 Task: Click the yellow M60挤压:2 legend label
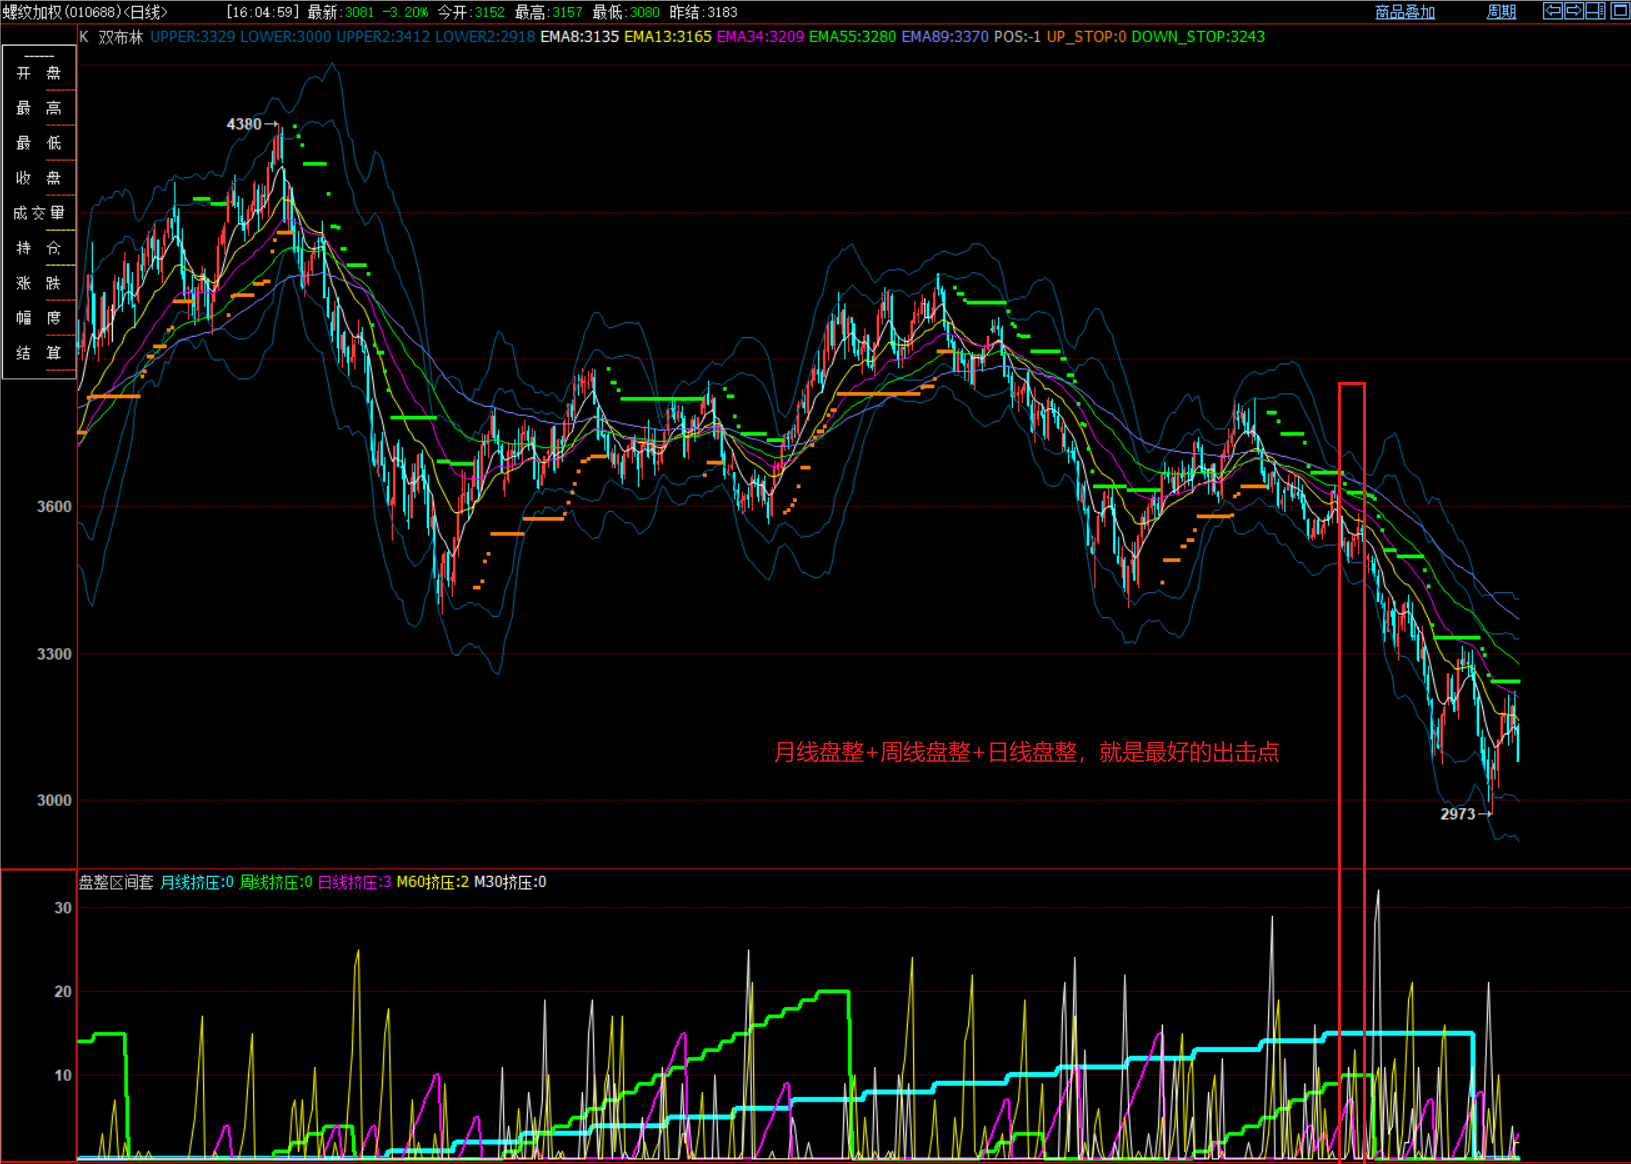coord(432,882)
